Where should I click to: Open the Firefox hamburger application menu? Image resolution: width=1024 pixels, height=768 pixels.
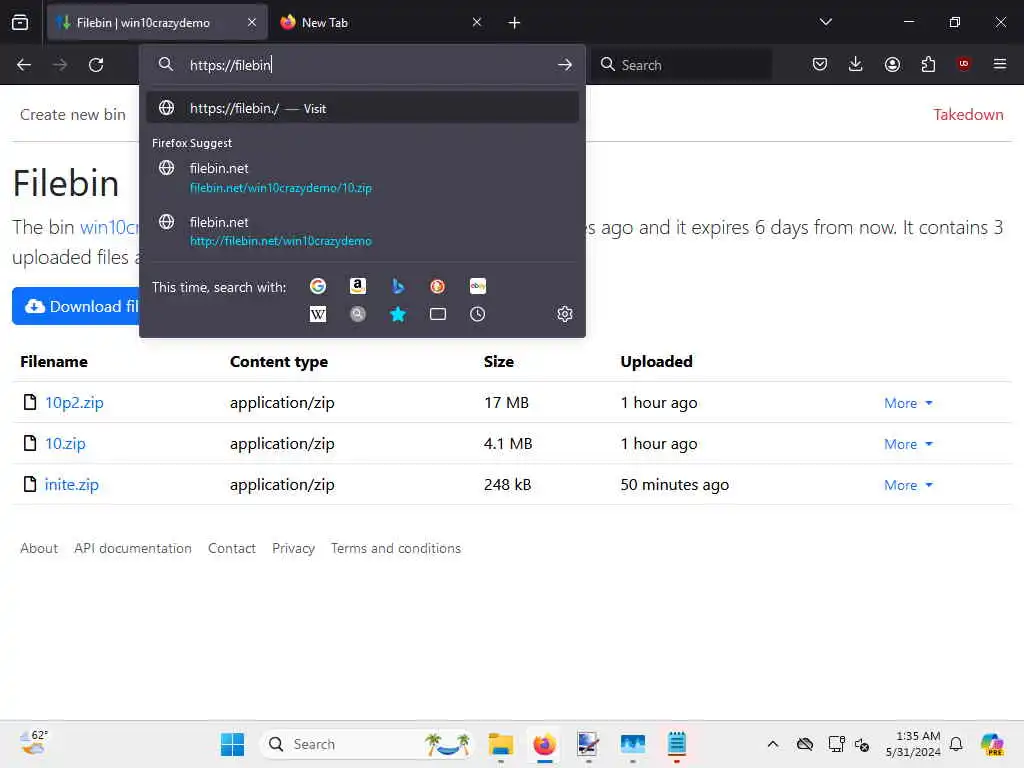[1000, 64]
